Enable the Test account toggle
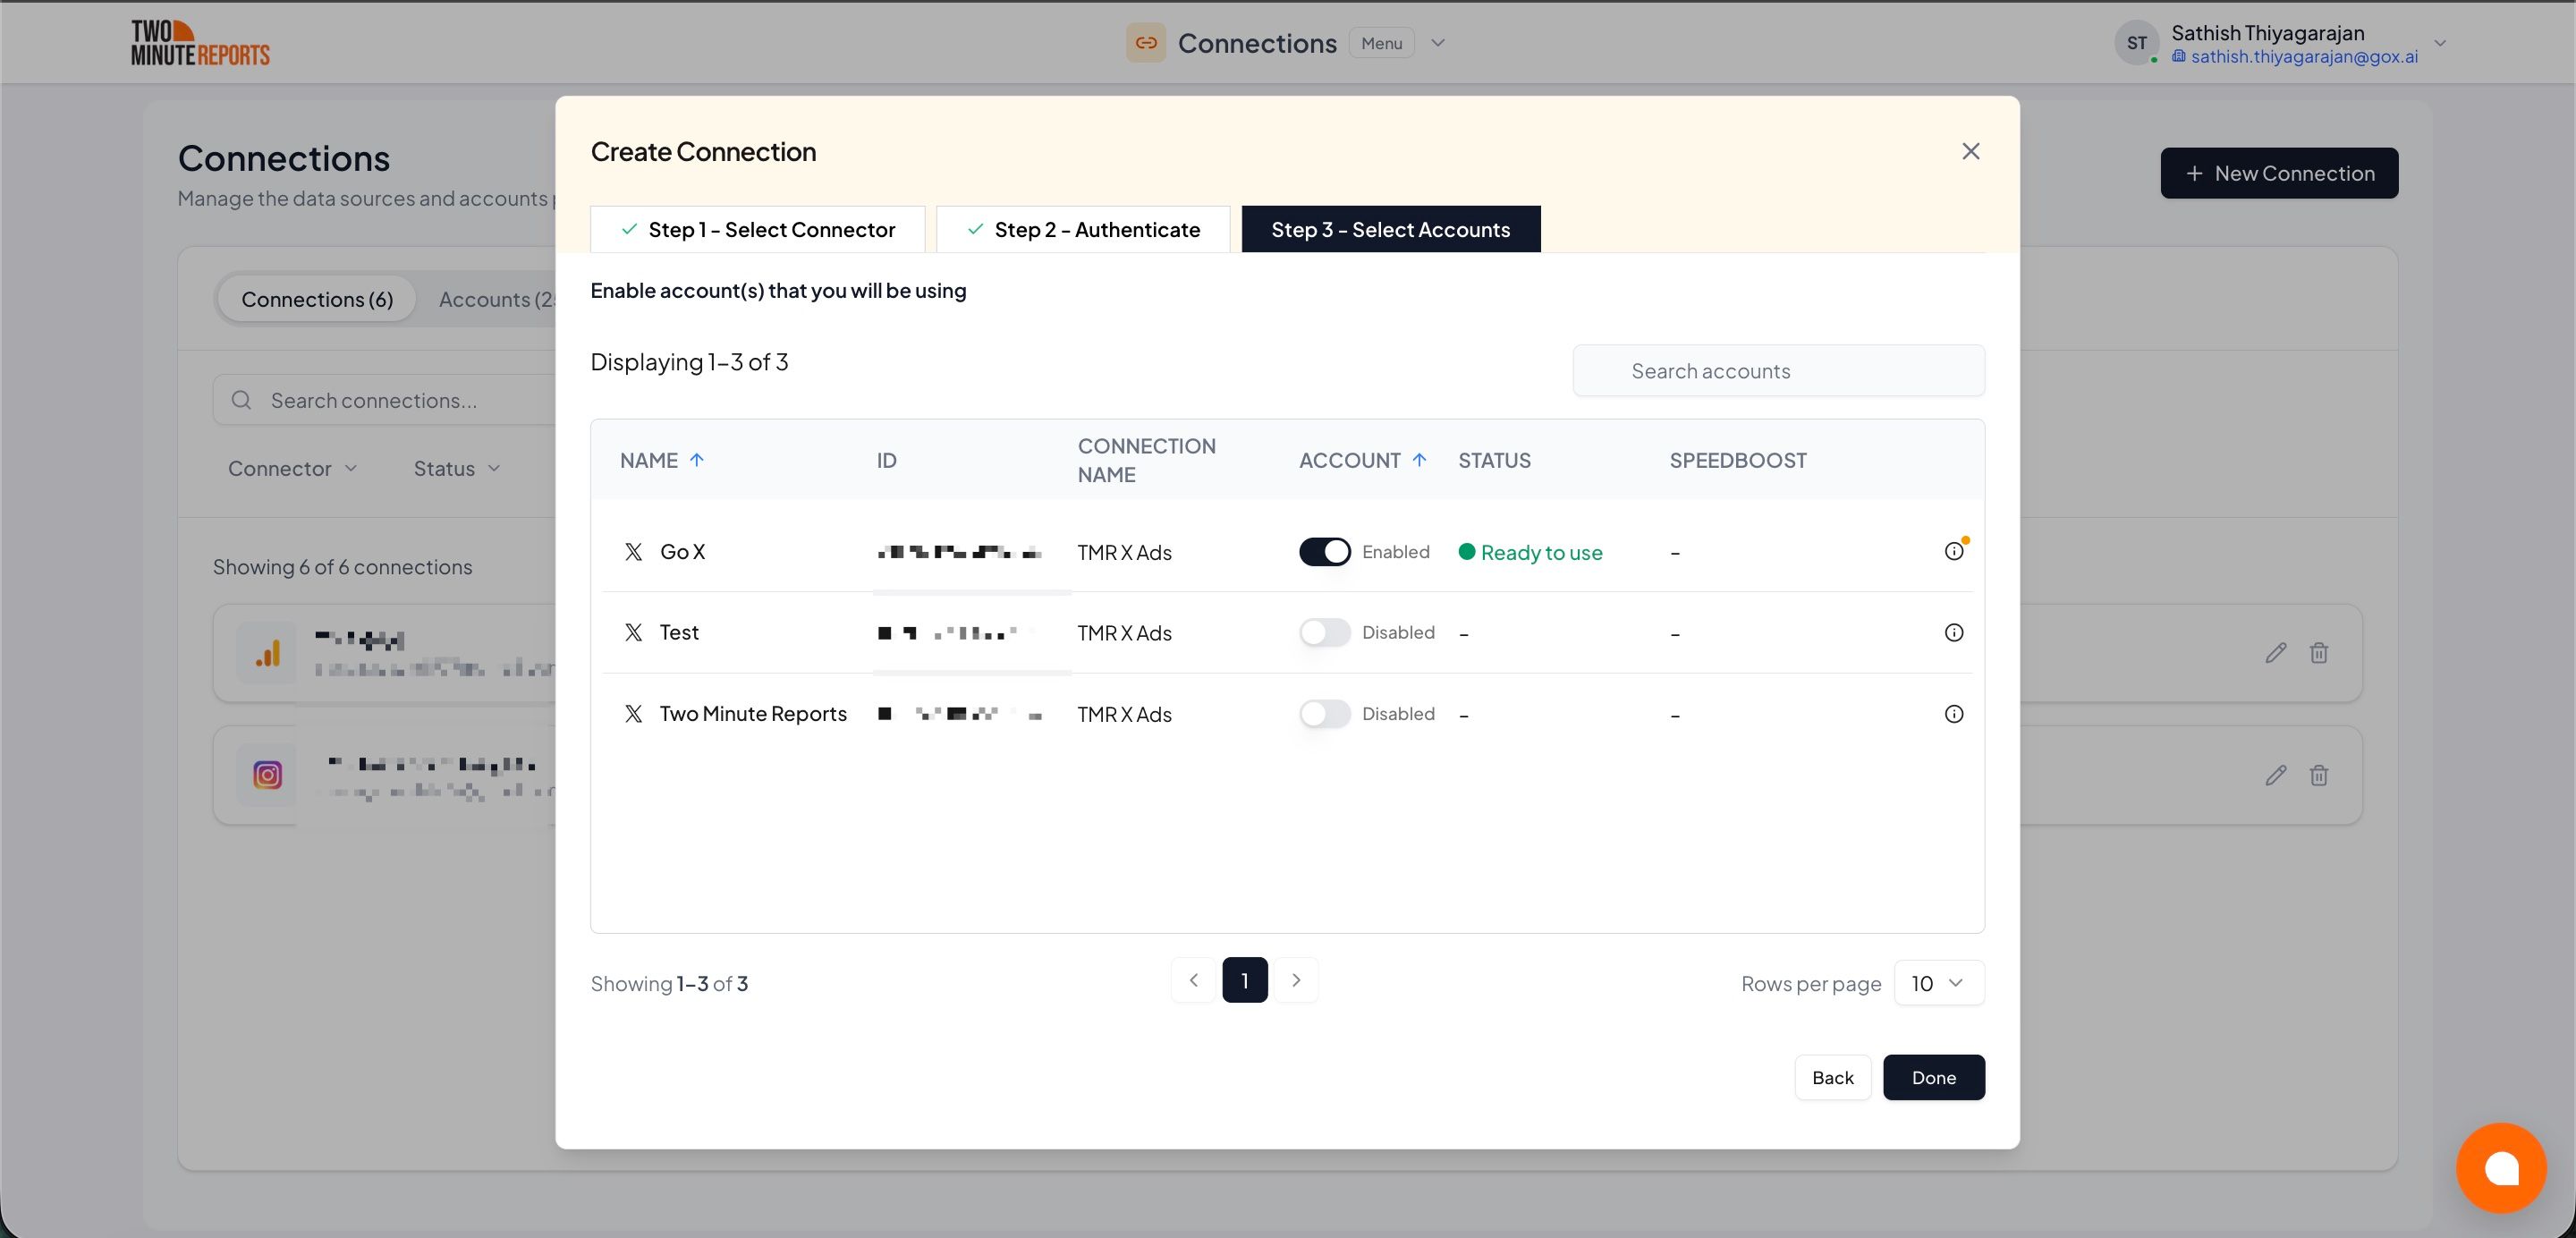The image size is (2576, 1238). [1324, 633]
